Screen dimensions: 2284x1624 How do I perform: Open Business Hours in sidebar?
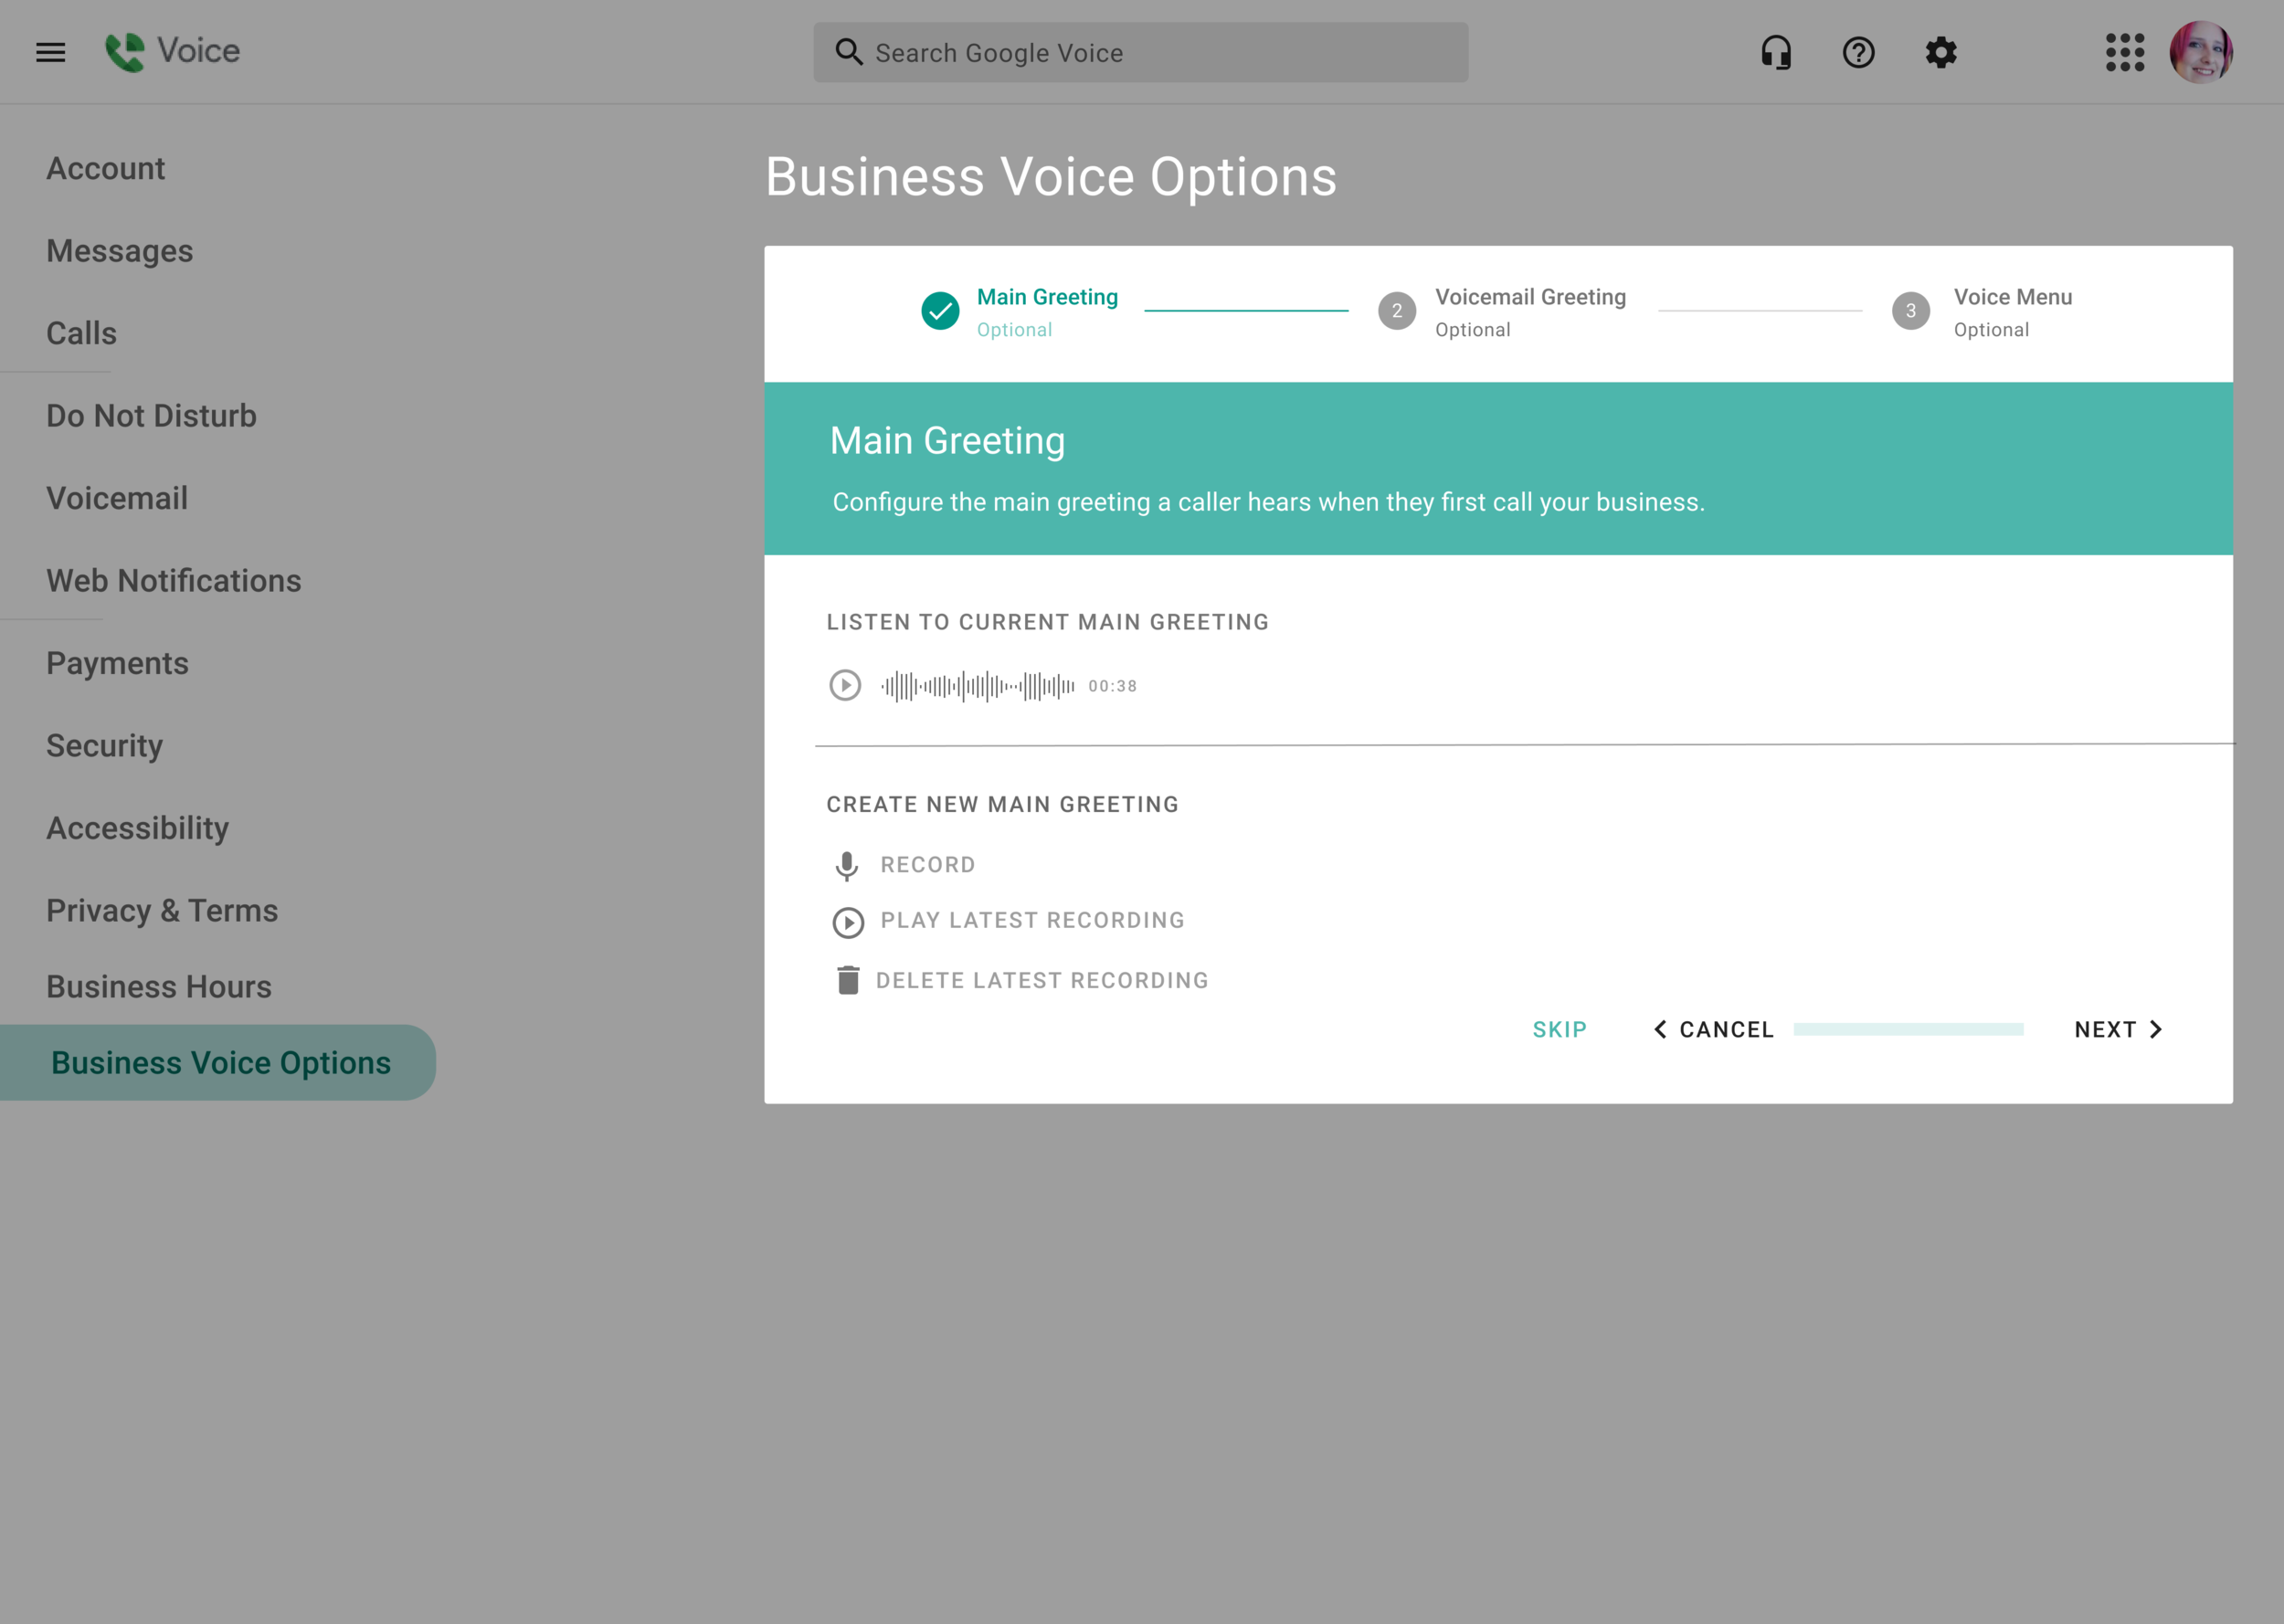159,986
